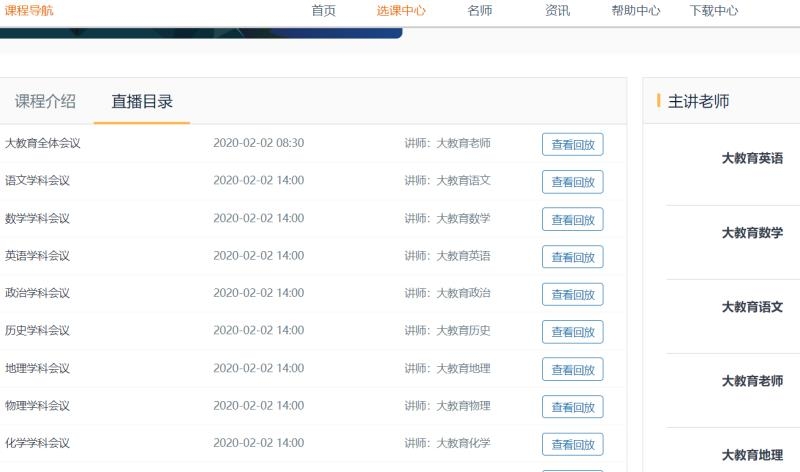
Task: Open 帮助中心 navigation item
Action: (x=636, y=11)
